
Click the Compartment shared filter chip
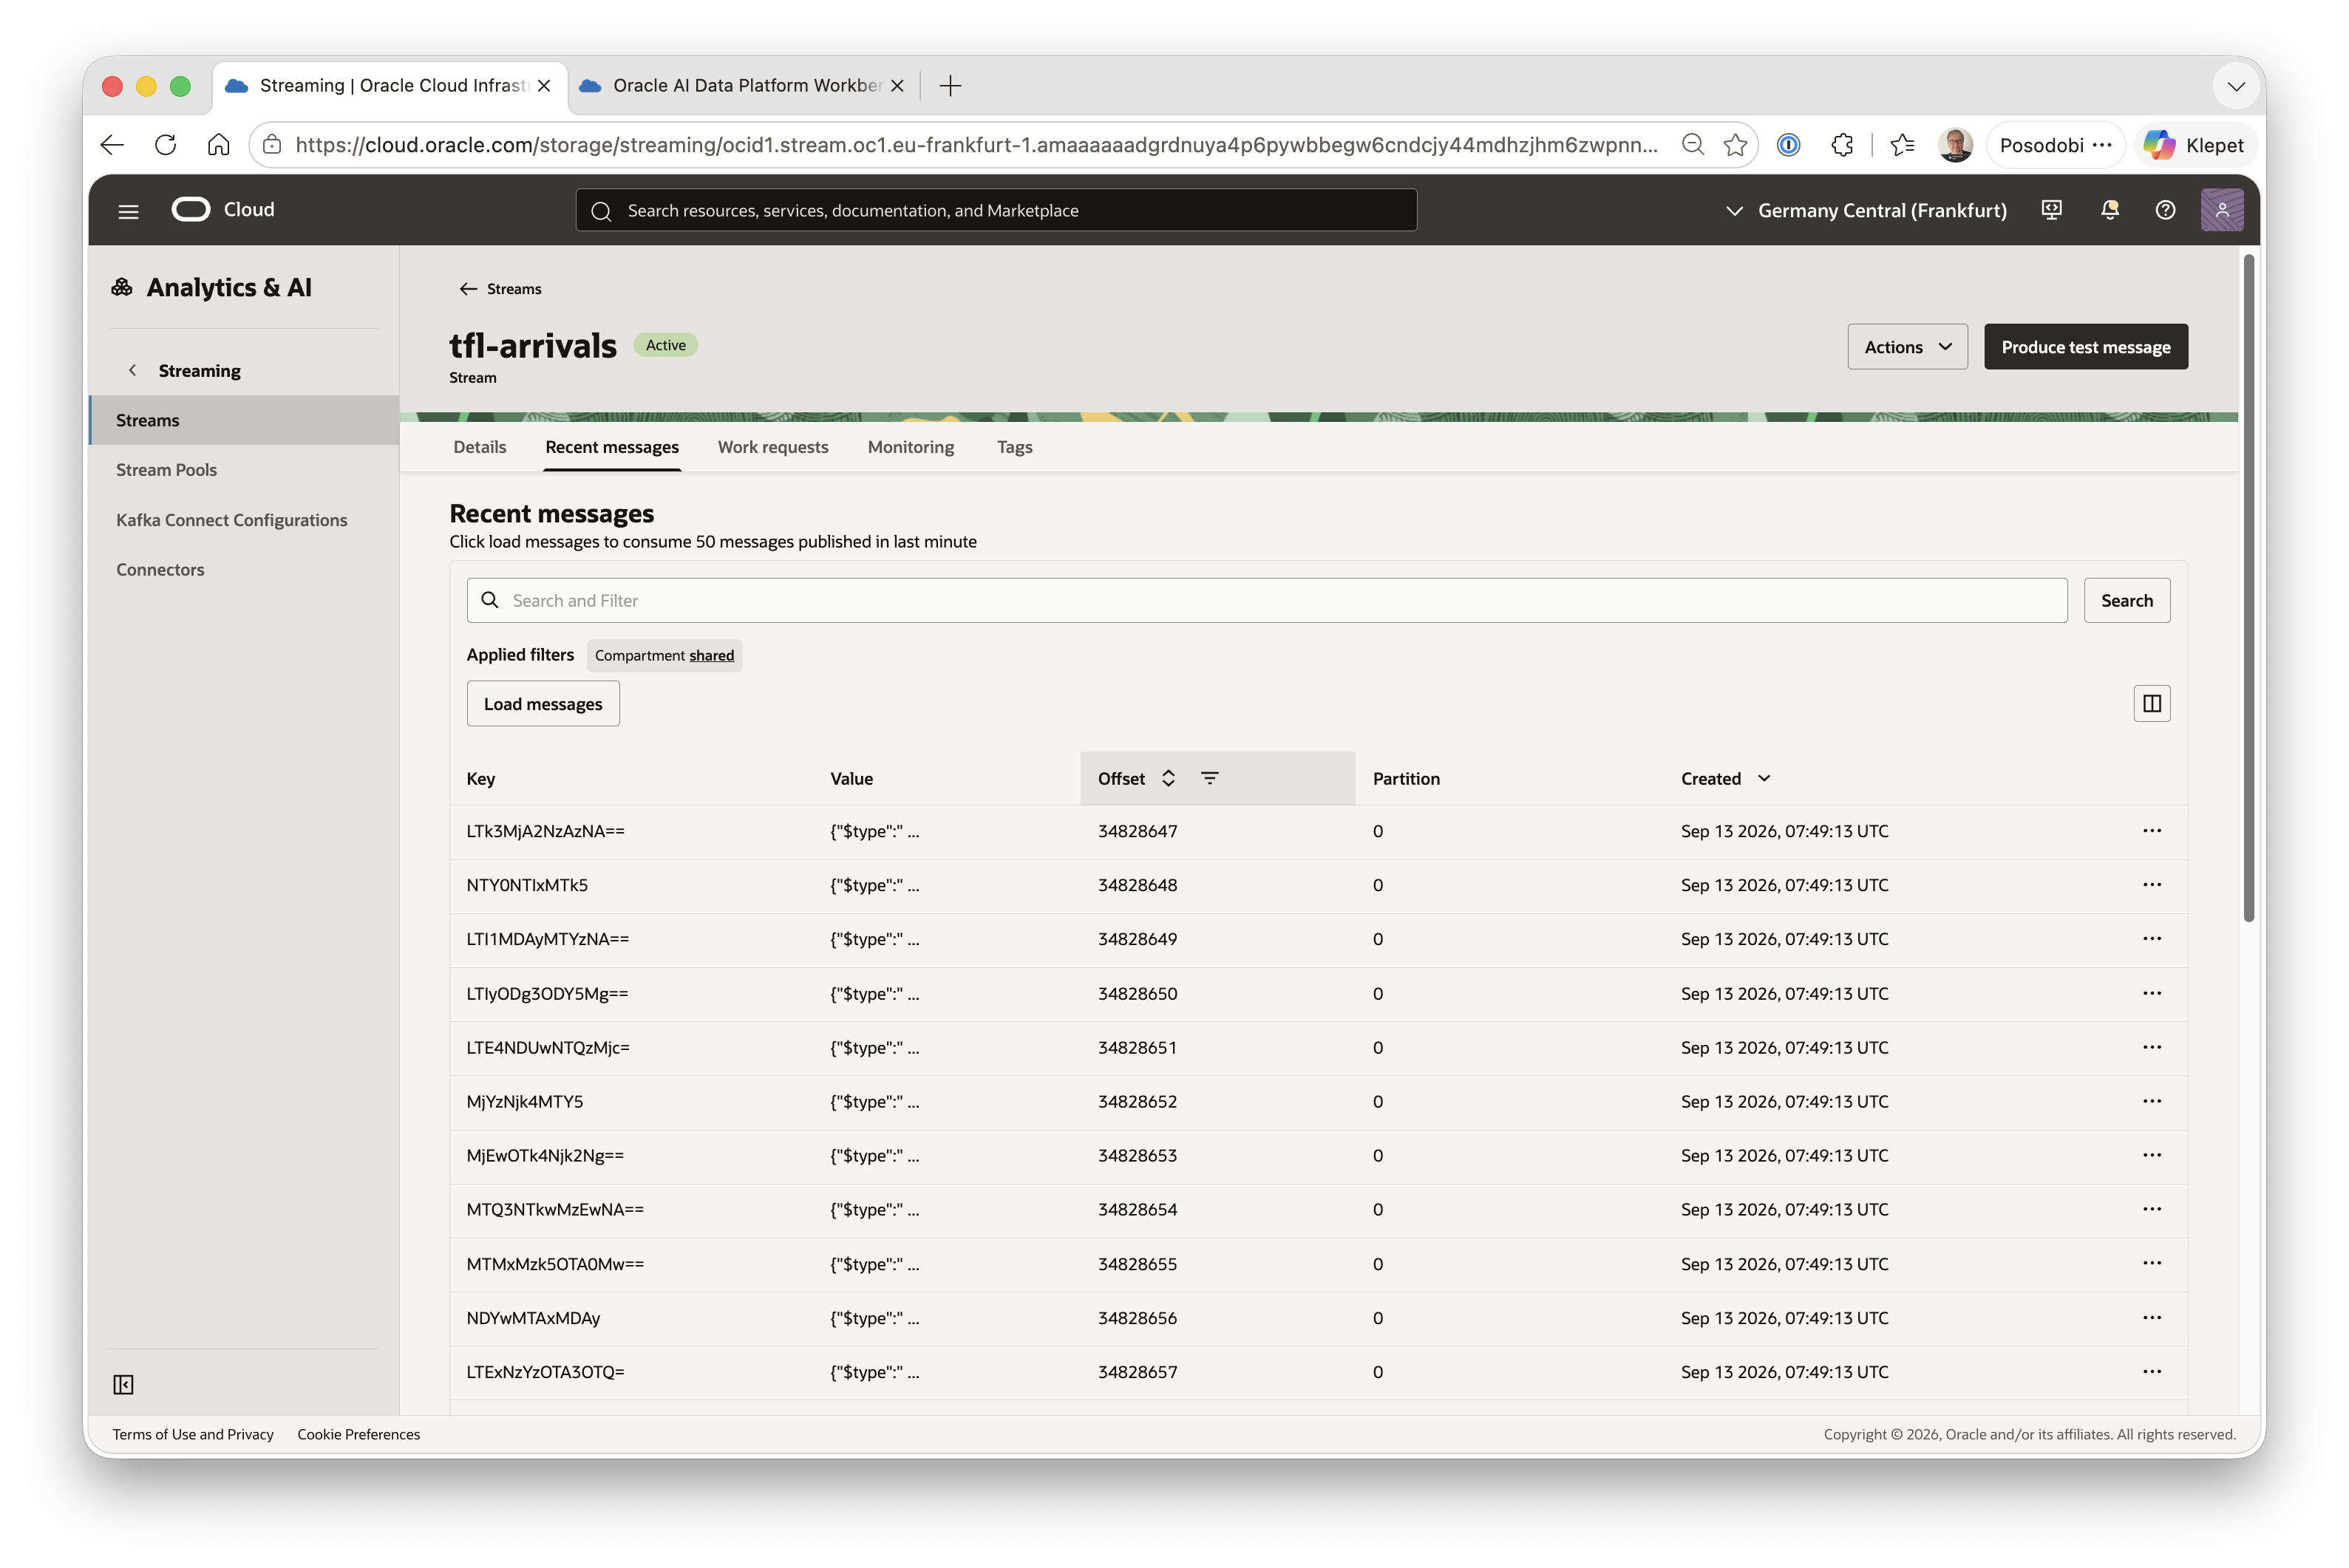pos(664,655)
